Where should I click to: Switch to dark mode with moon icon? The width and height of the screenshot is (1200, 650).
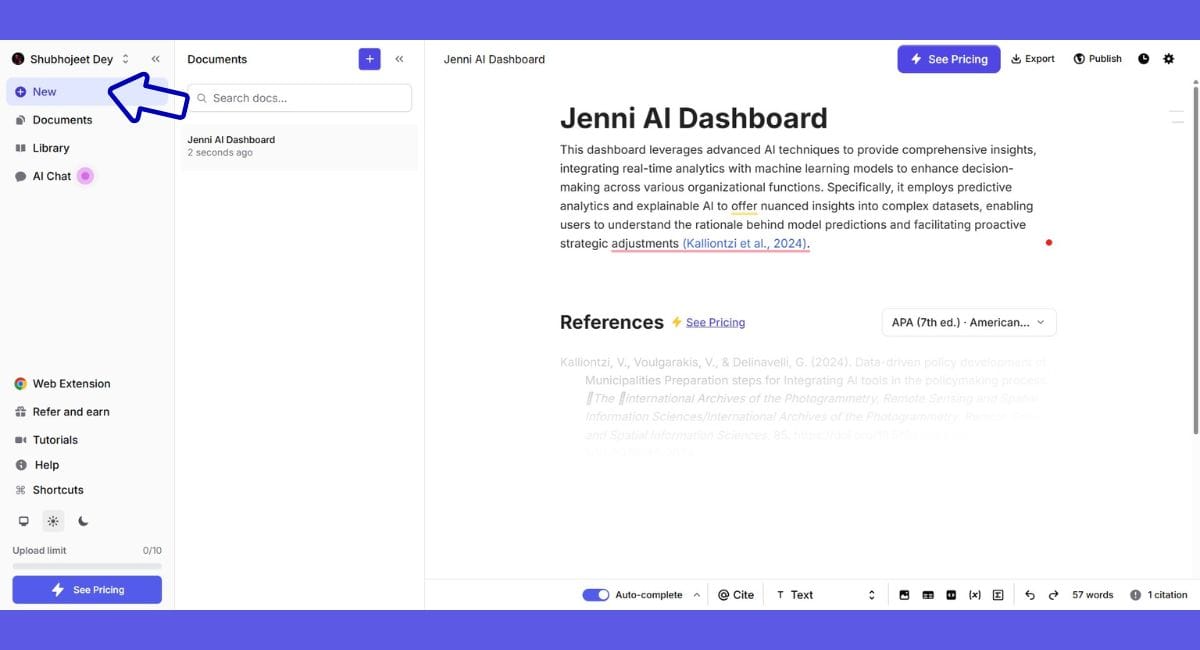coord(83,521)
